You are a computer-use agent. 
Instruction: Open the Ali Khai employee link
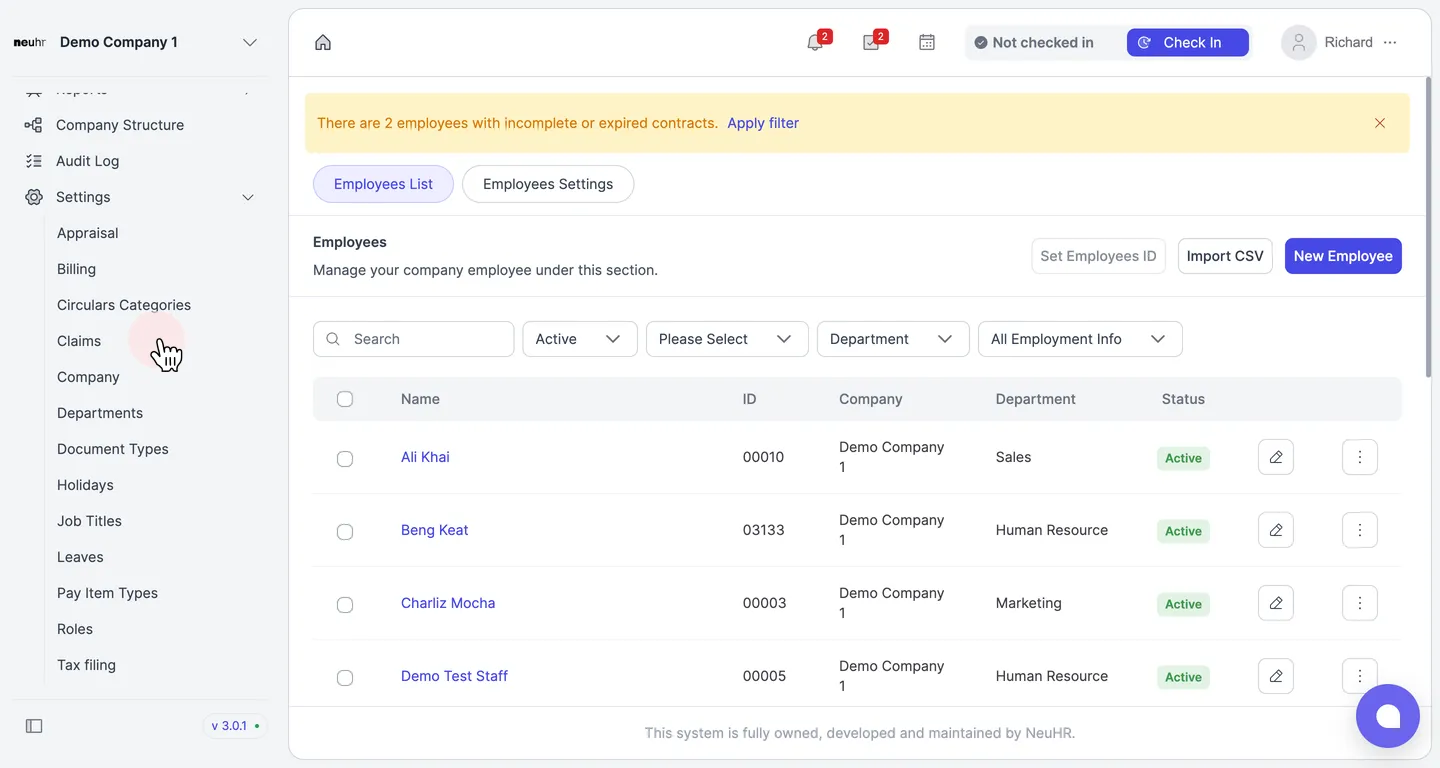(425, 457)
